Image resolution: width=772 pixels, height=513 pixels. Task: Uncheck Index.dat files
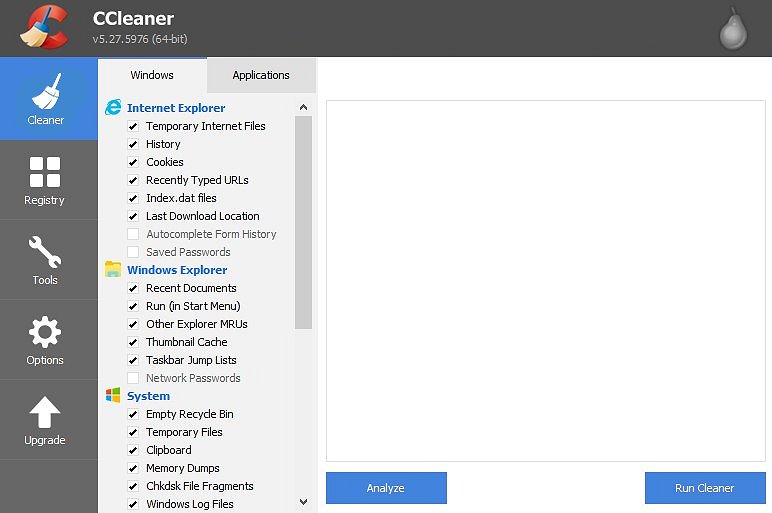133,198
